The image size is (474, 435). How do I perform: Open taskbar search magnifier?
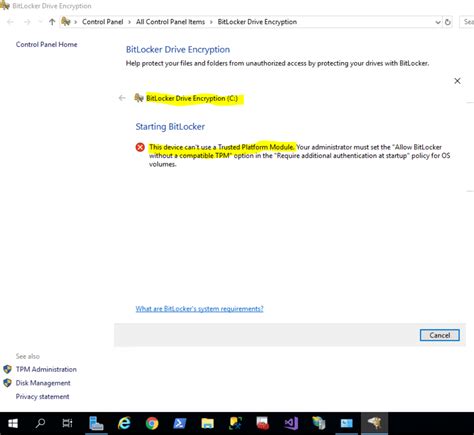click(40, 423)
